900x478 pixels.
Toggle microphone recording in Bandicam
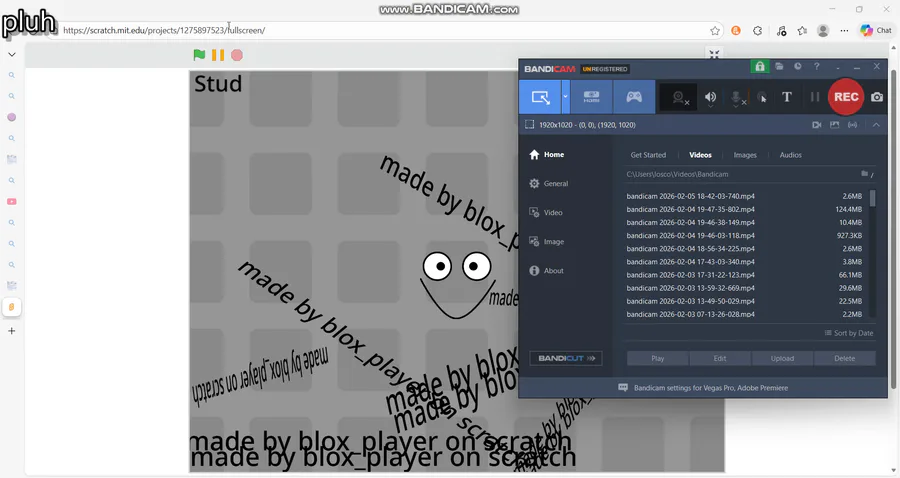(736, 98)
